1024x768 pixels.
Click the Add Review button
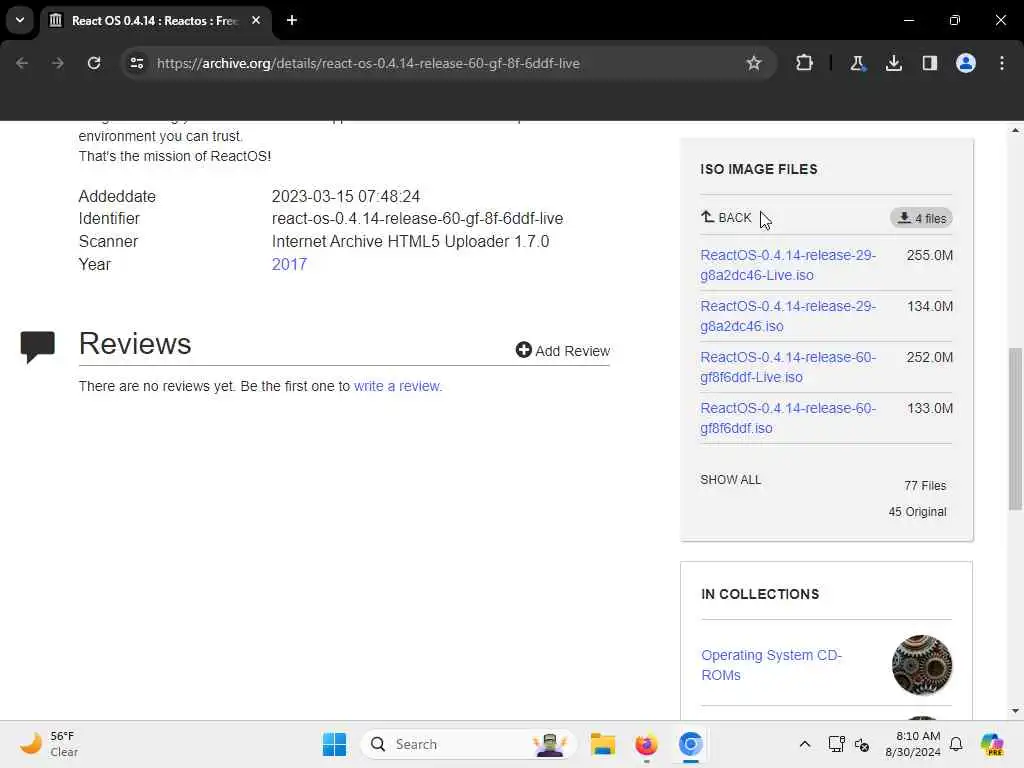(562, 351)
